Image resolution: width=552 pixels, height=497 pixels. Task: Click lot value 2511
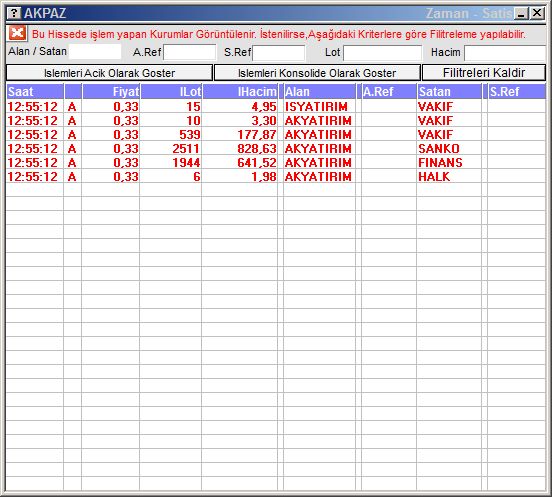(186, 149)
